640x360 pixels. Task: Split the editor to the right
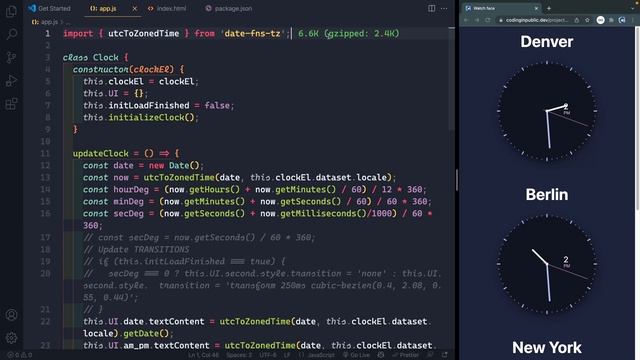point(431,8)
